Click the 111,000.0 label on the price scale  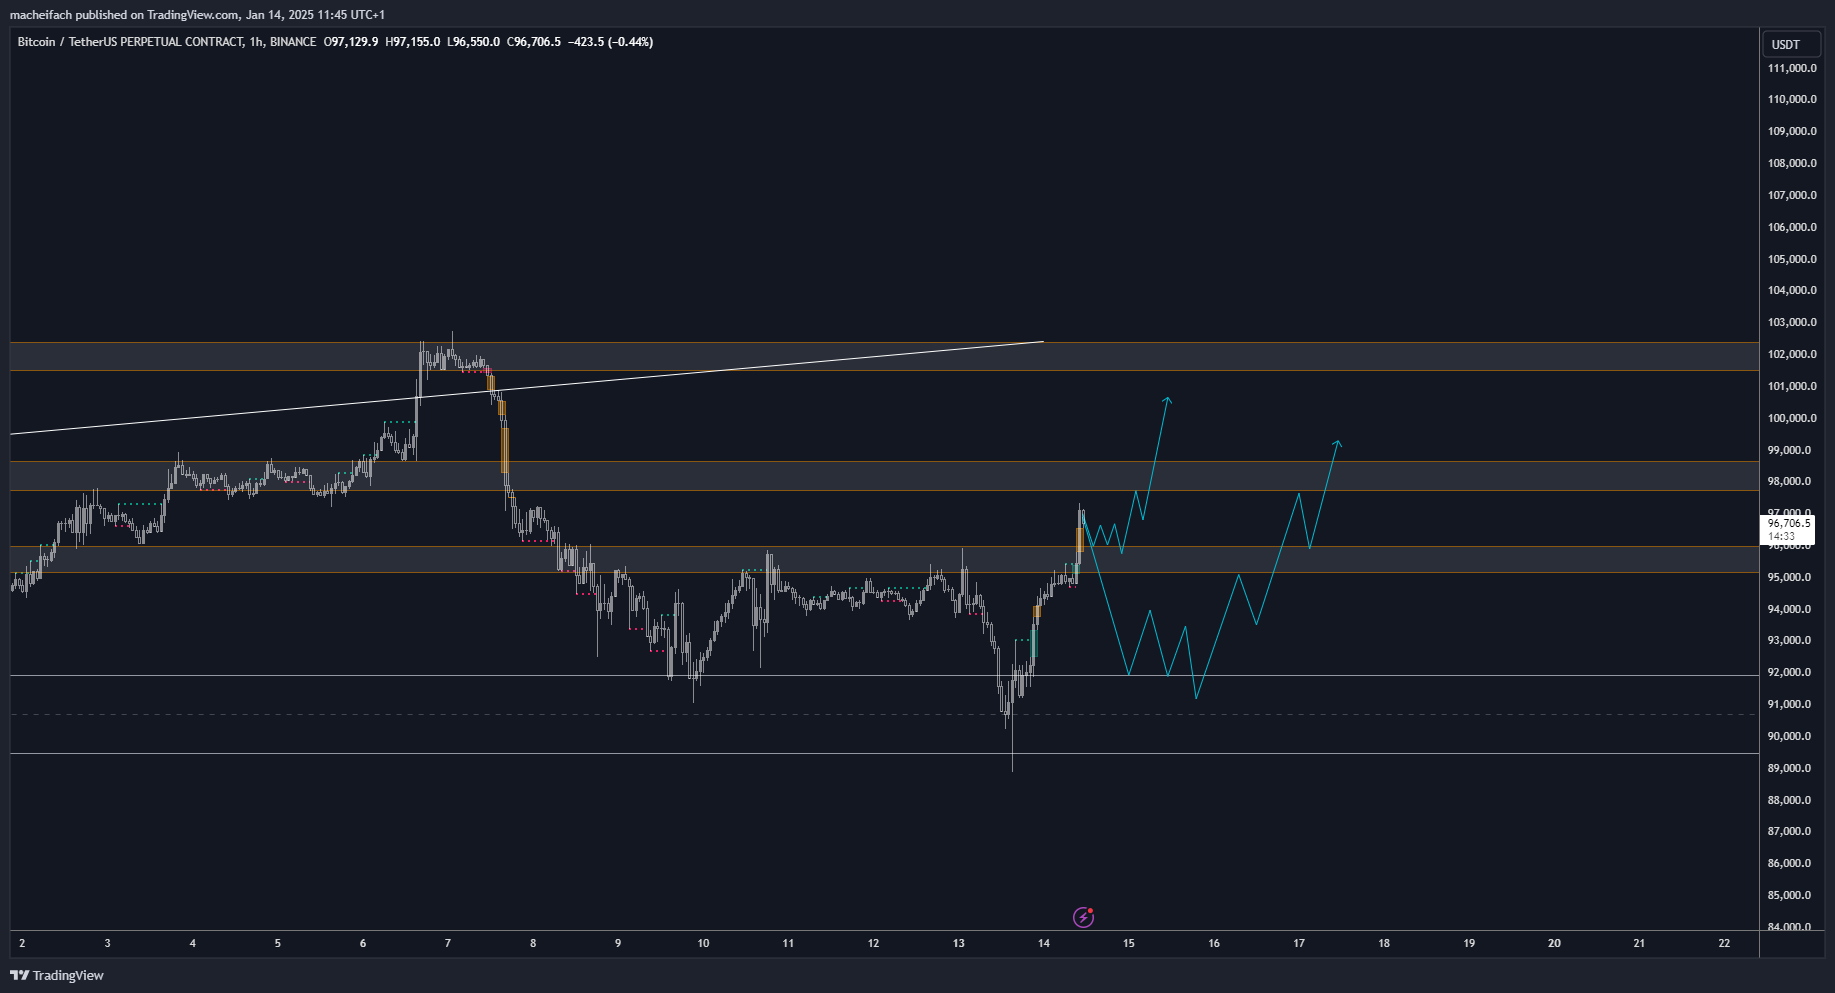[1791, 68]
